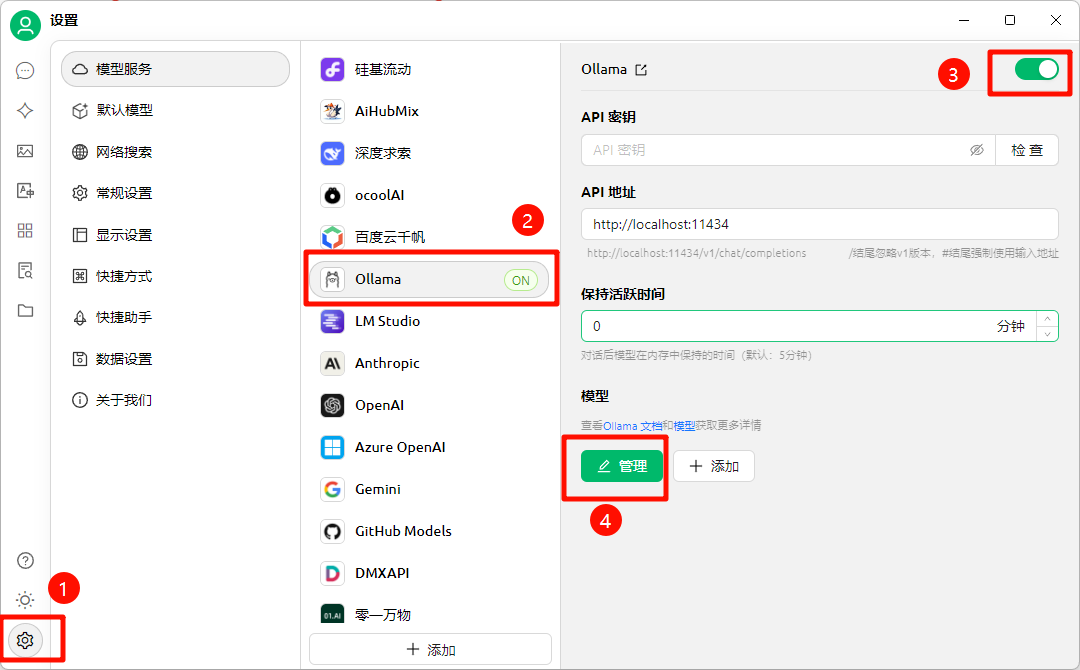This screenshot has width=1080, height=670.
Task: Open the agents sparkle icon in sidebar
Action: (x=25, y=111)
